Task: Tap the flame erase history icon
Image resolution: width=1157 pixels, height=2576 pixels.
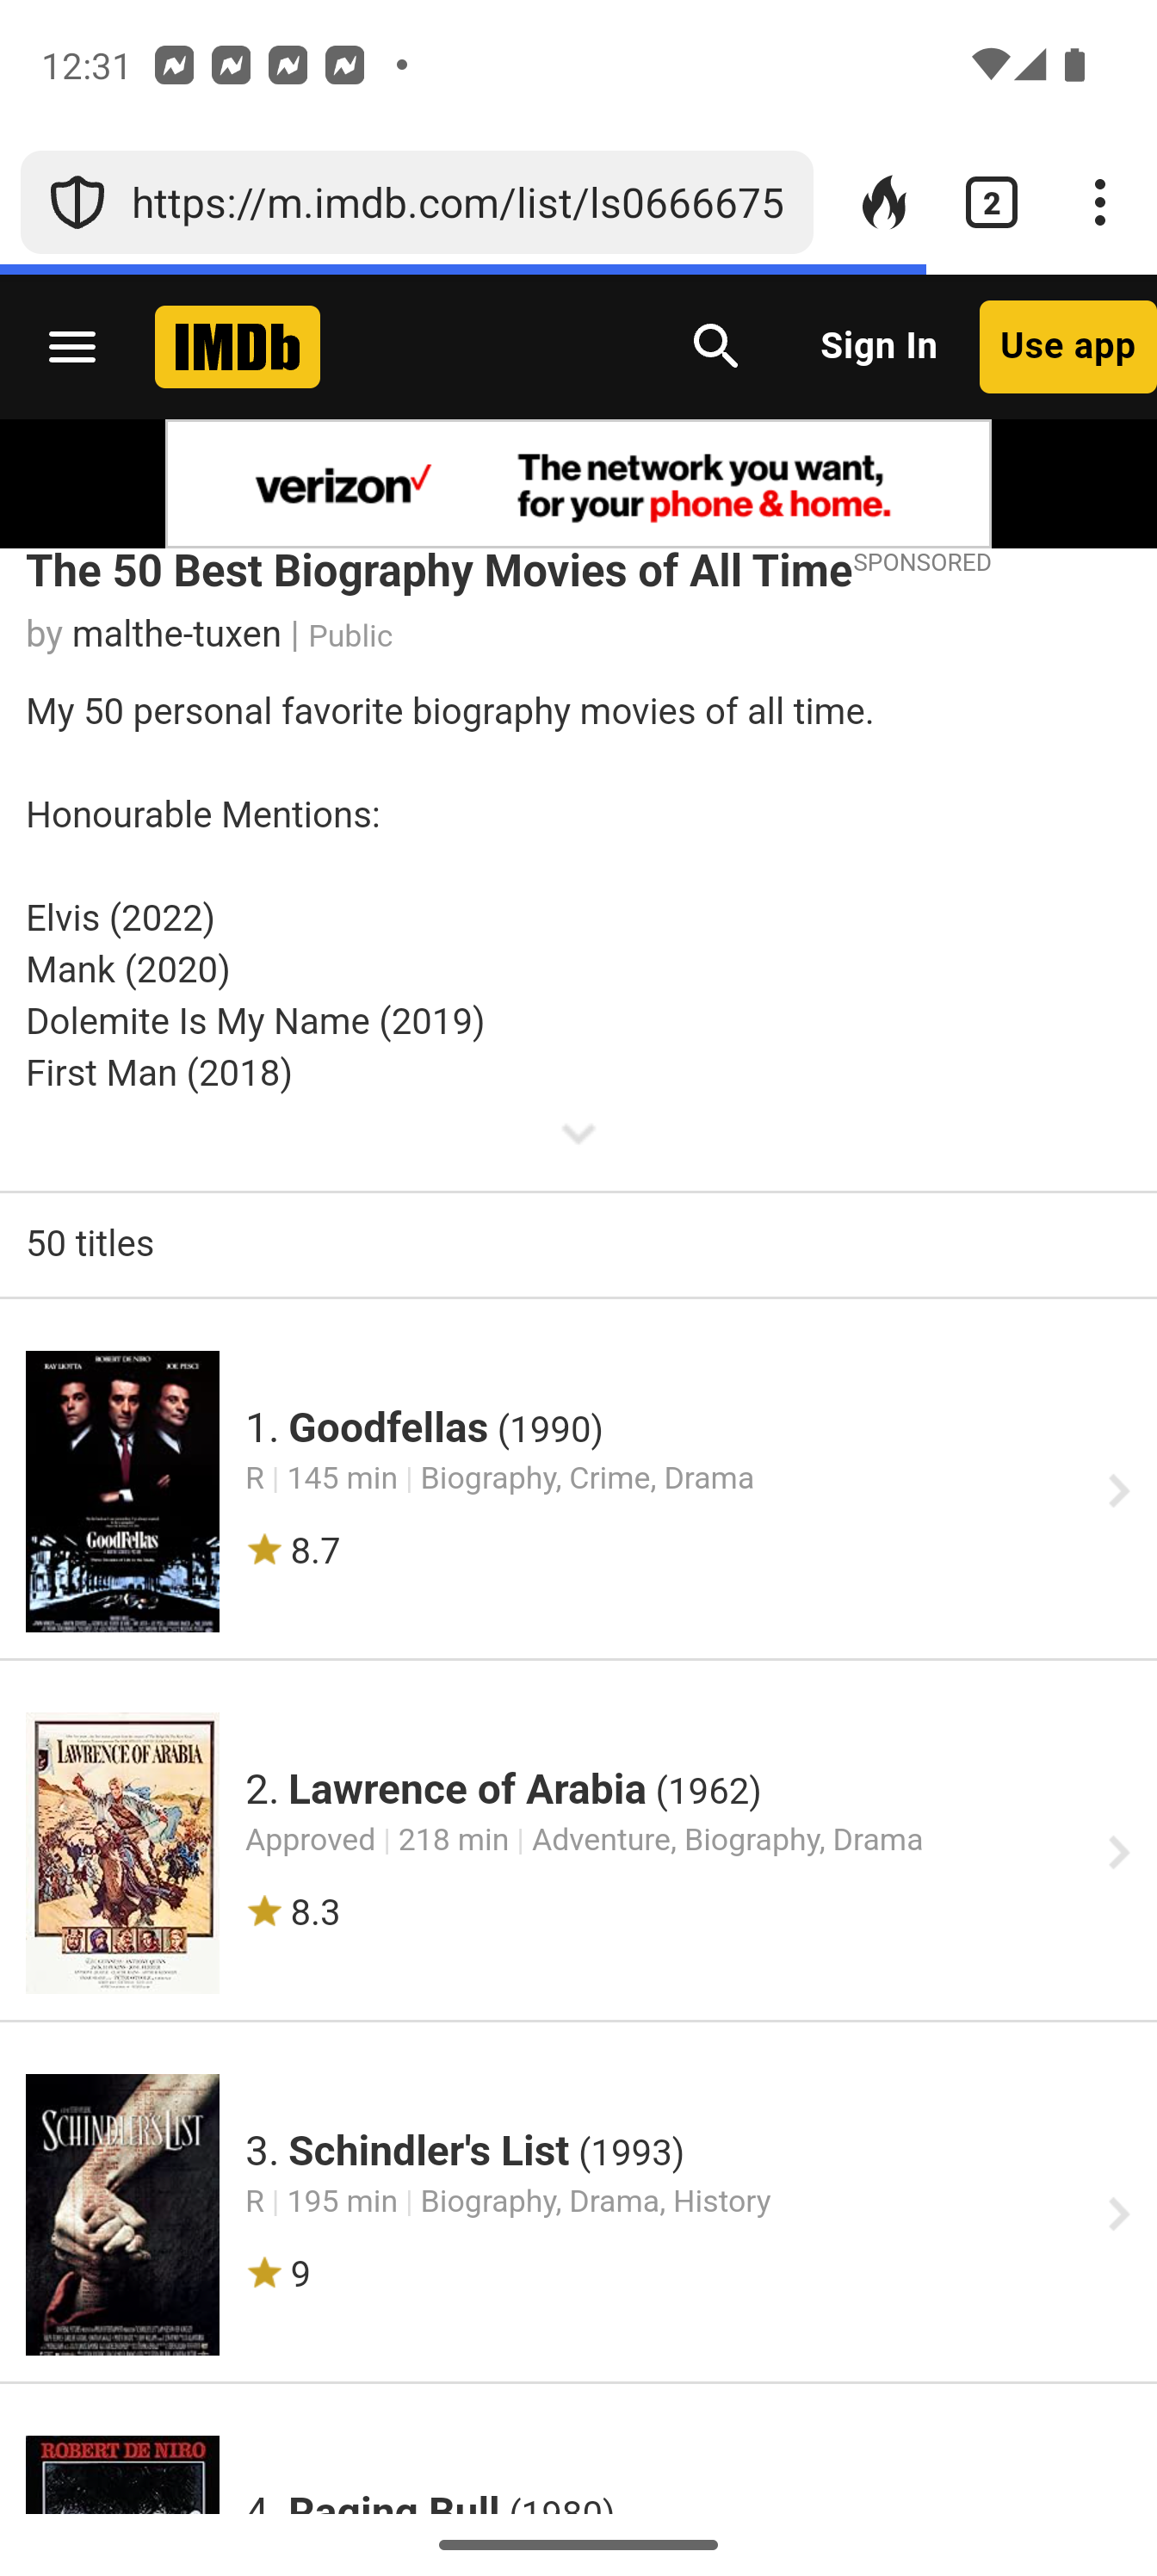Action: coord(884,203)
